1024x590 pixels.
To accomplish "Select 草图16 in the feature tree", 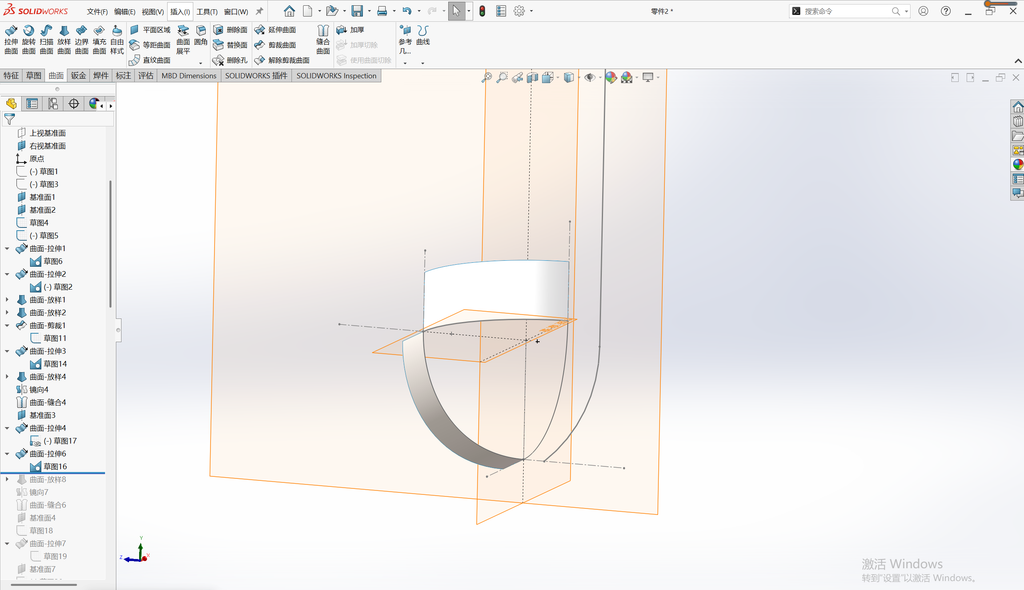I will [x=55, y=467].
